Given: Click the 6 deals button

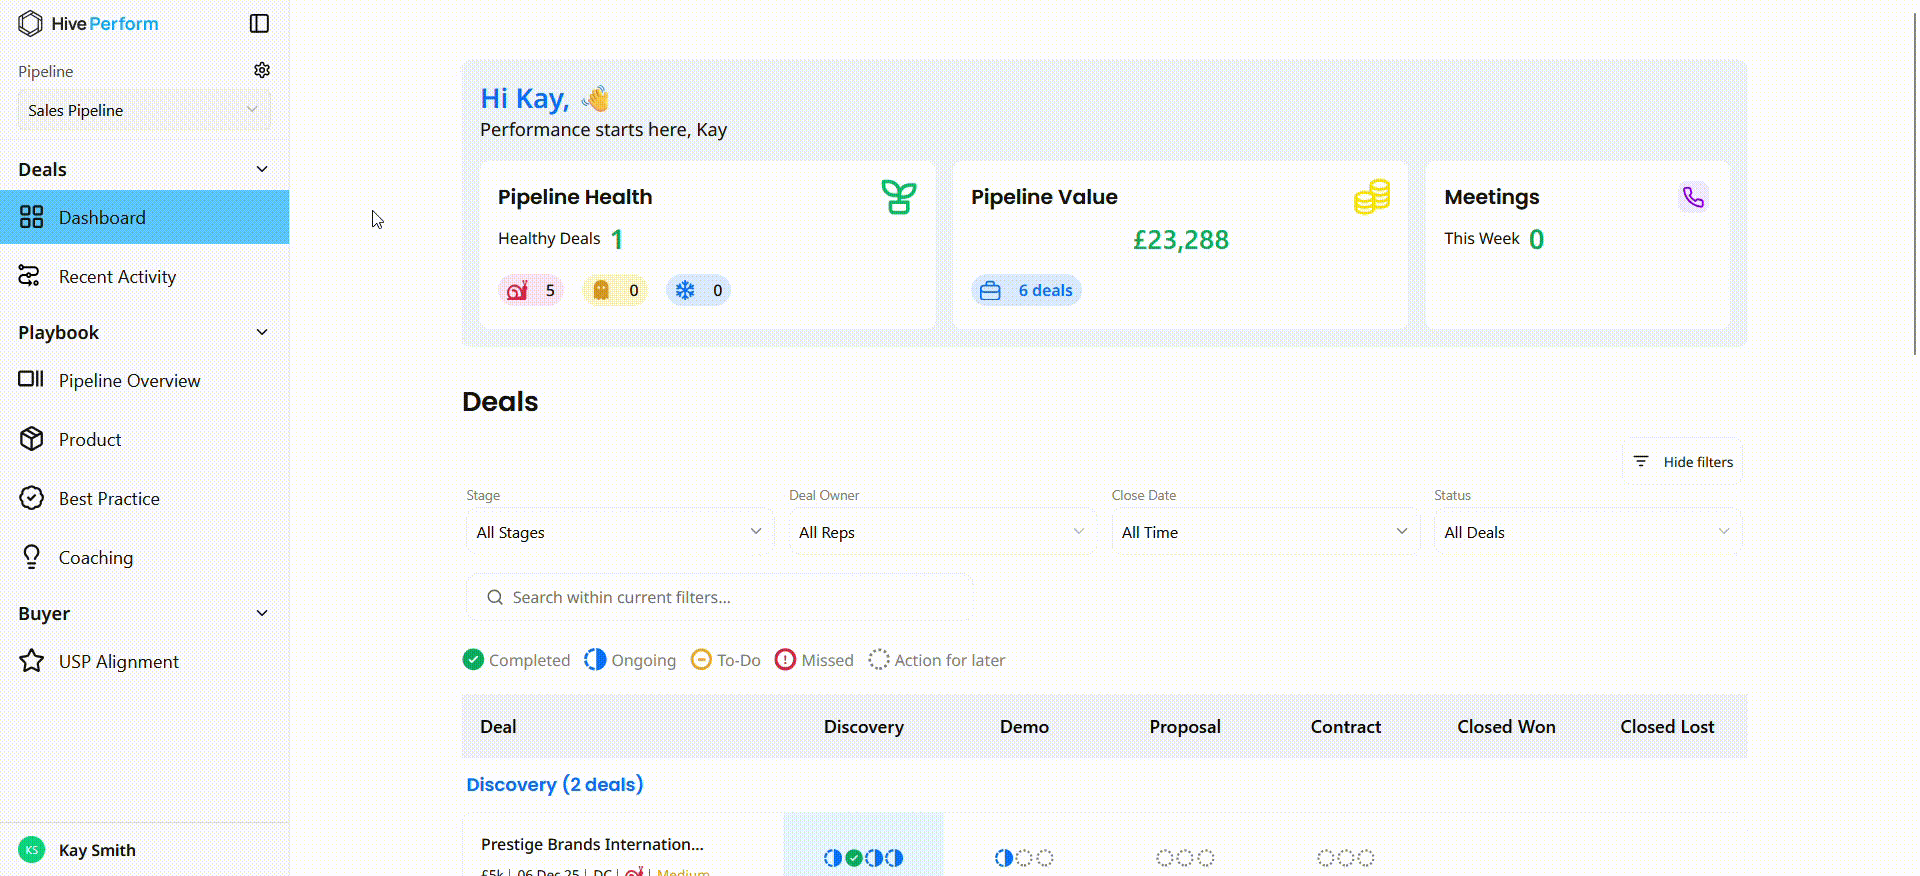Looking at the screenshot, I should click(x=1027, y=291).
